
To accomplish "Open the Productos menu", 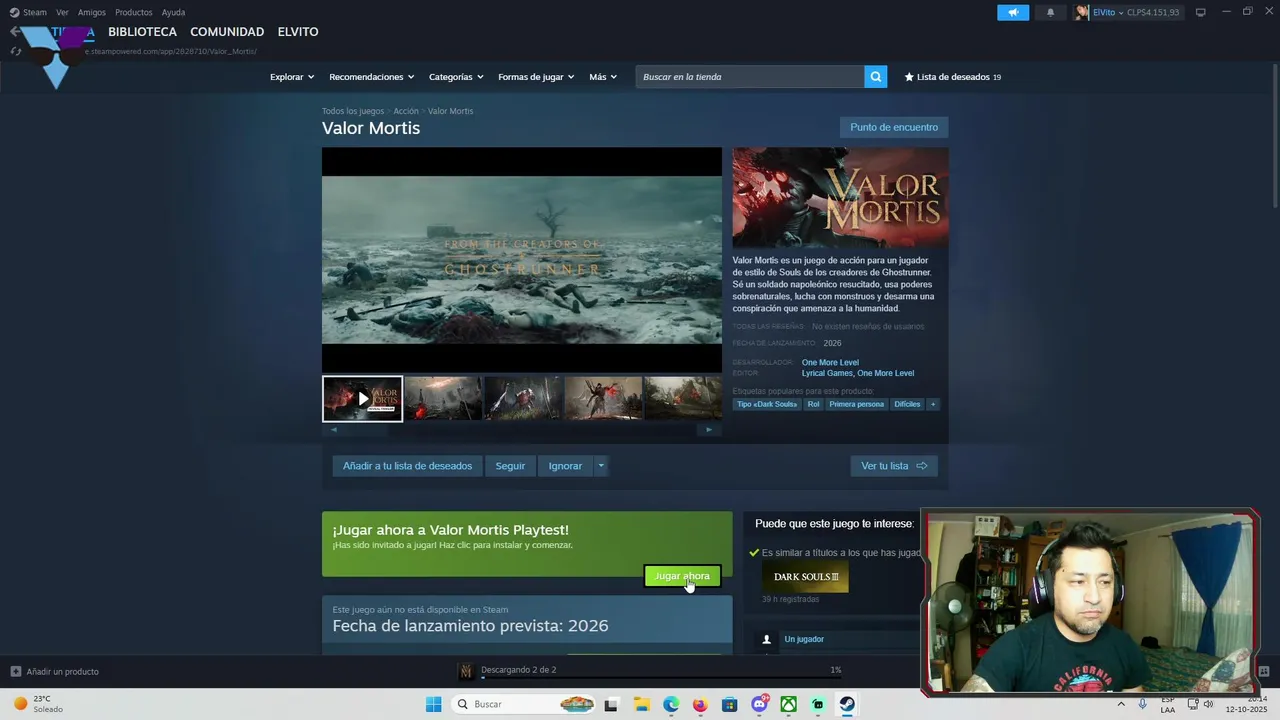I will coord(134,12).
